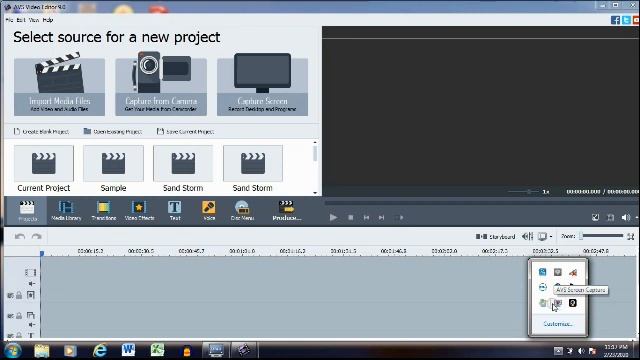
Task: Open the audio mixer icon beside Storyboard
Action: (527, 236)
